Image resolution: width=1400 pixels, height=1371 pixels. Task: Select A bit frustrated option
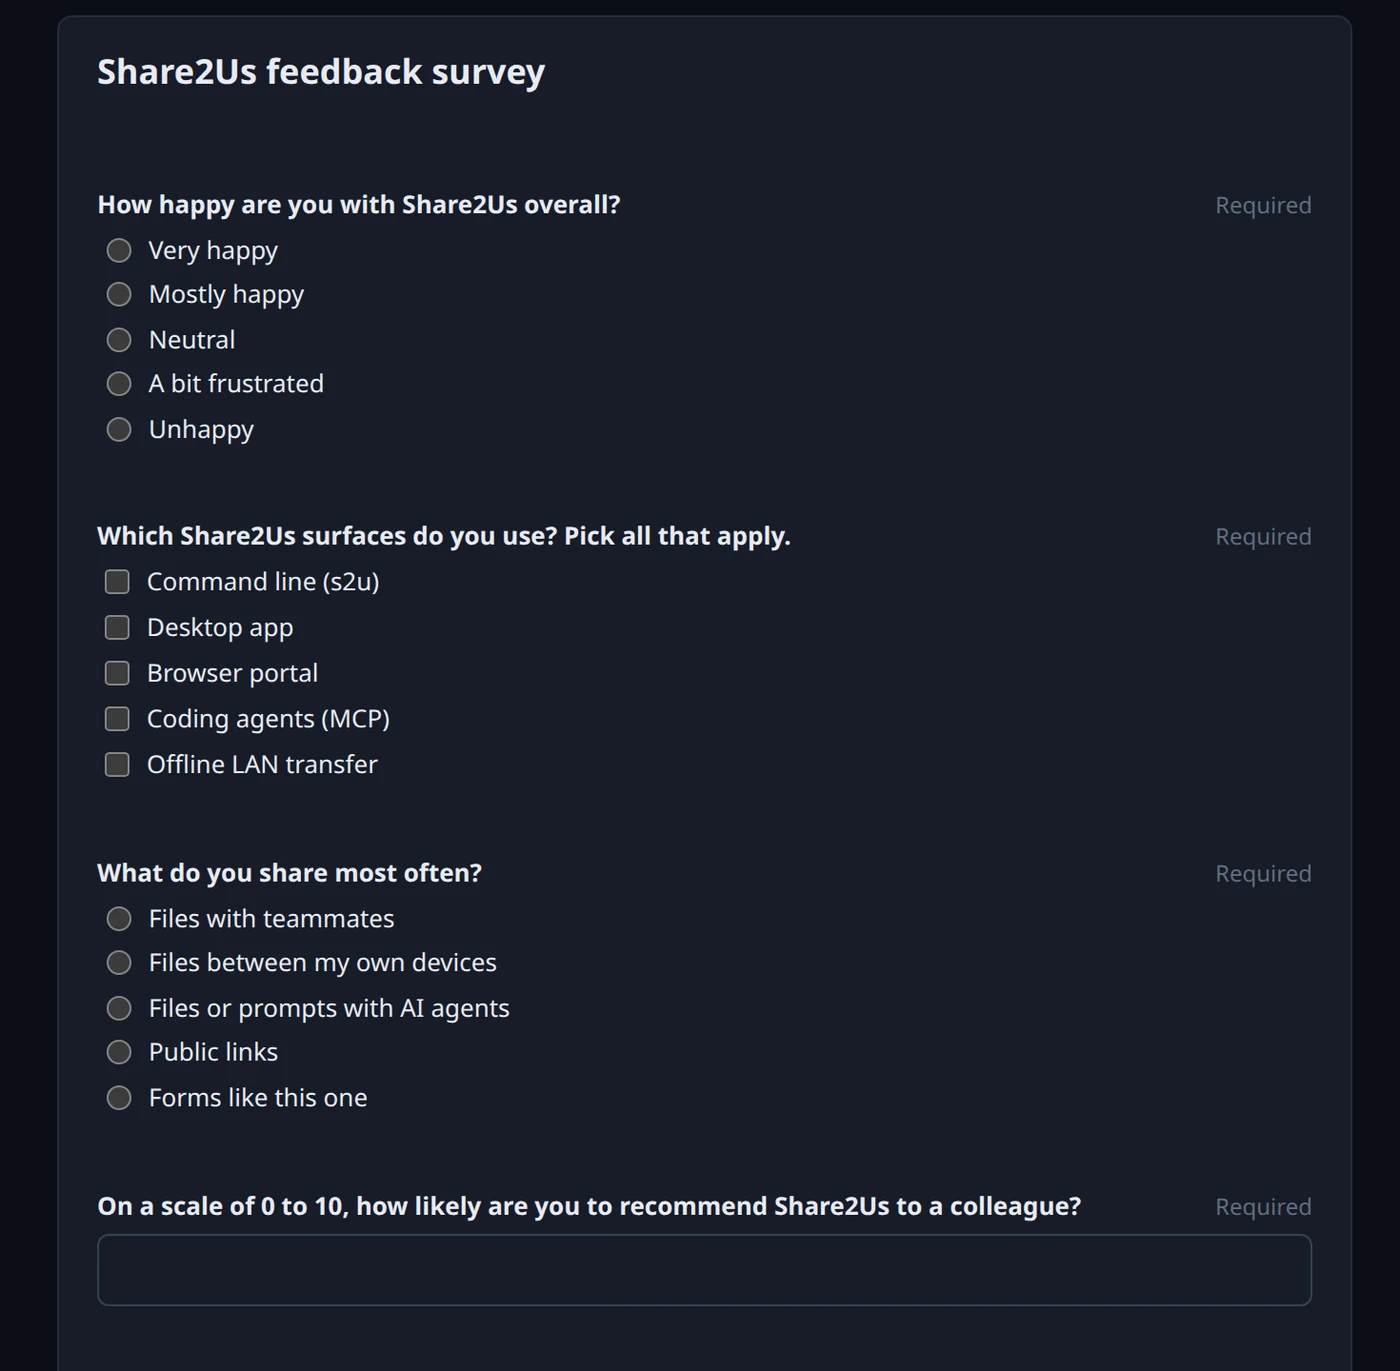(119, 384)
